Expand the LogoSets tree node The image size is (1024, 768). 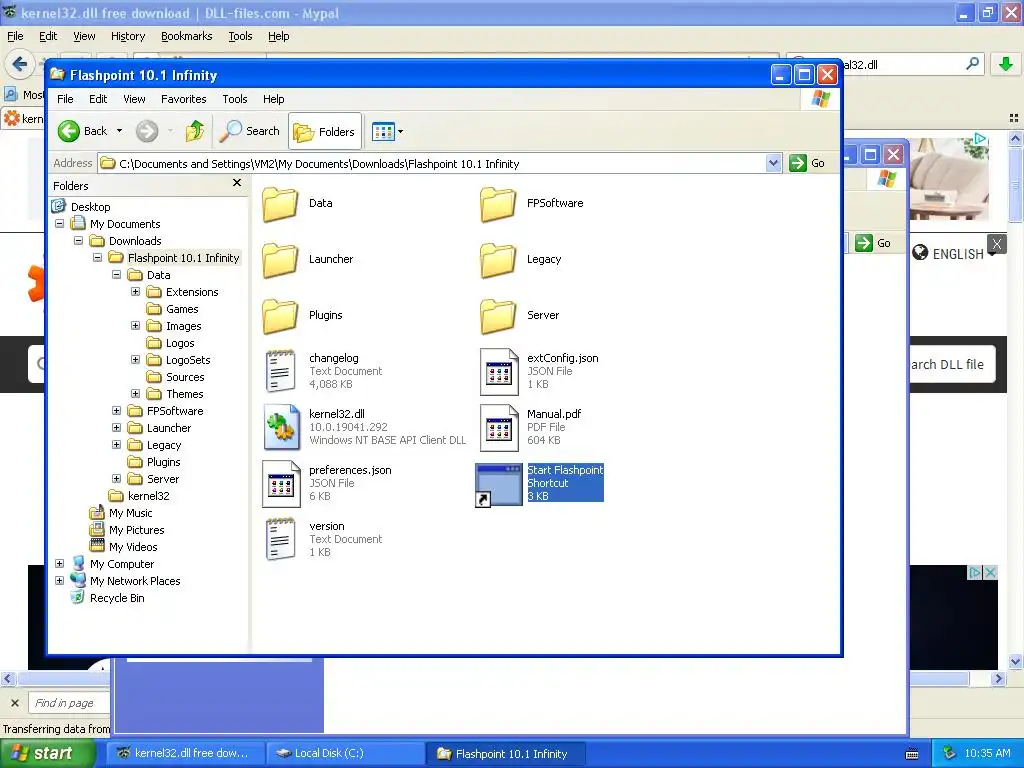(x=135, y=359)
